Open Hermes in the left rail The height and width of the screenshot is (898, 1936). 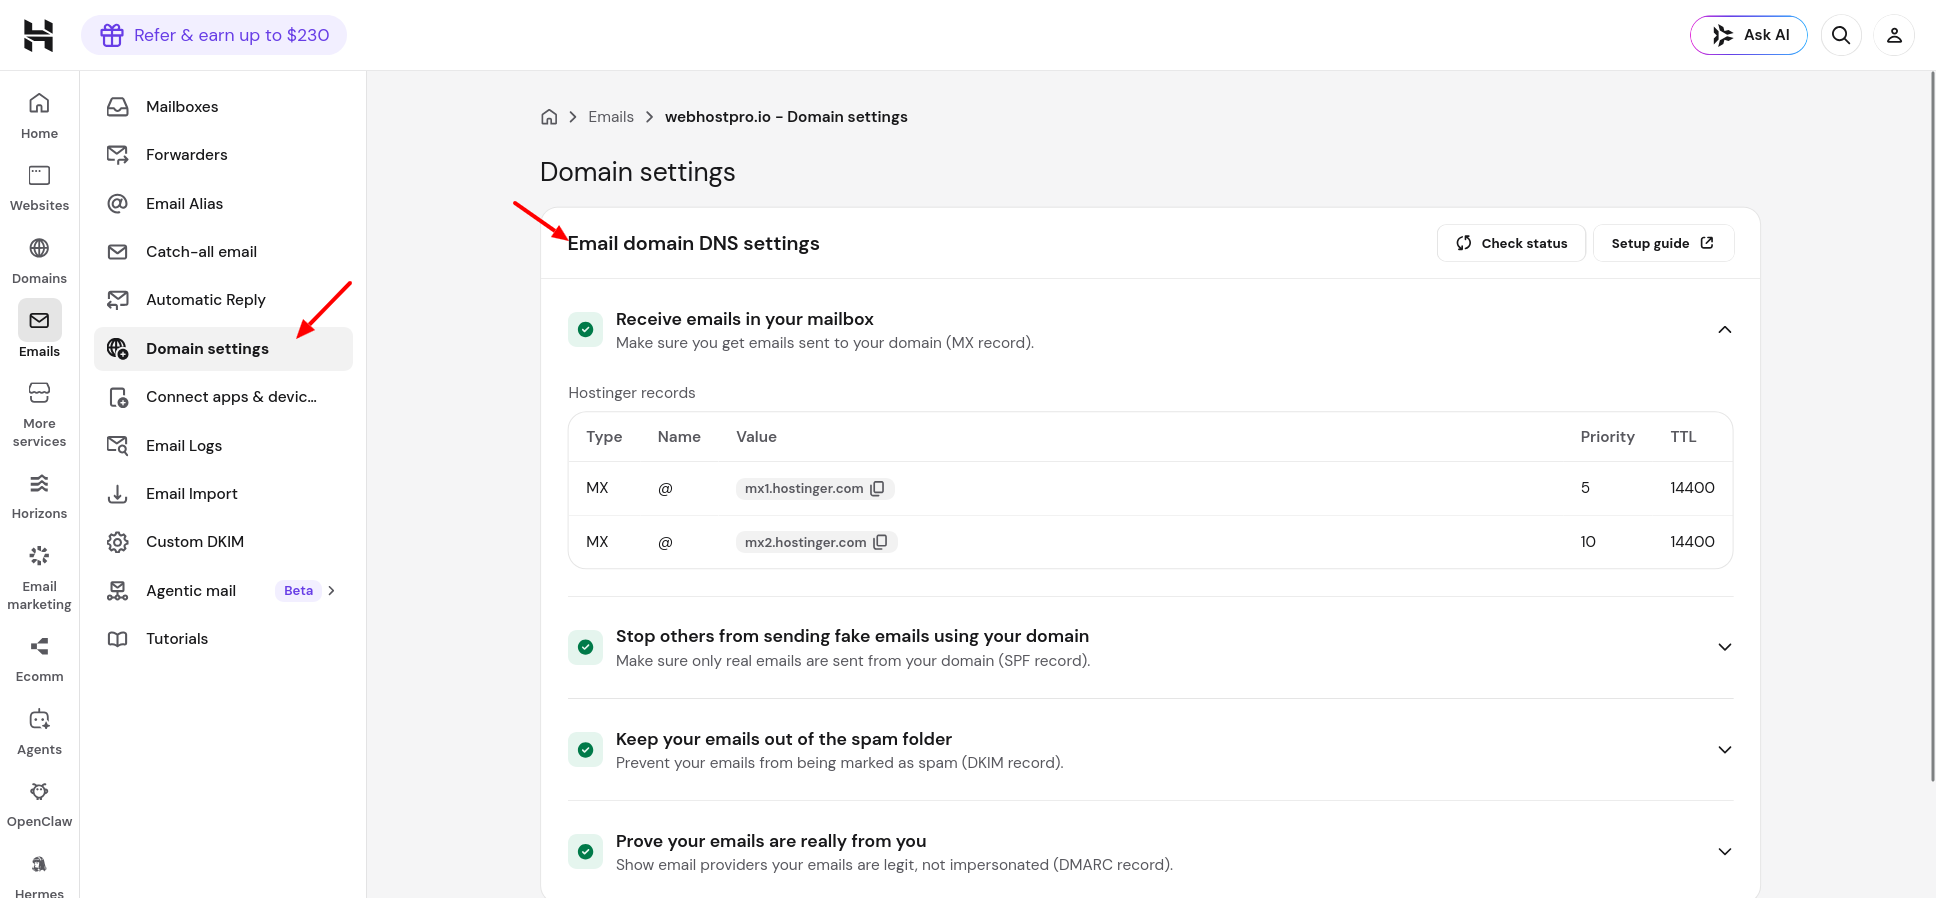click(39, 876)
